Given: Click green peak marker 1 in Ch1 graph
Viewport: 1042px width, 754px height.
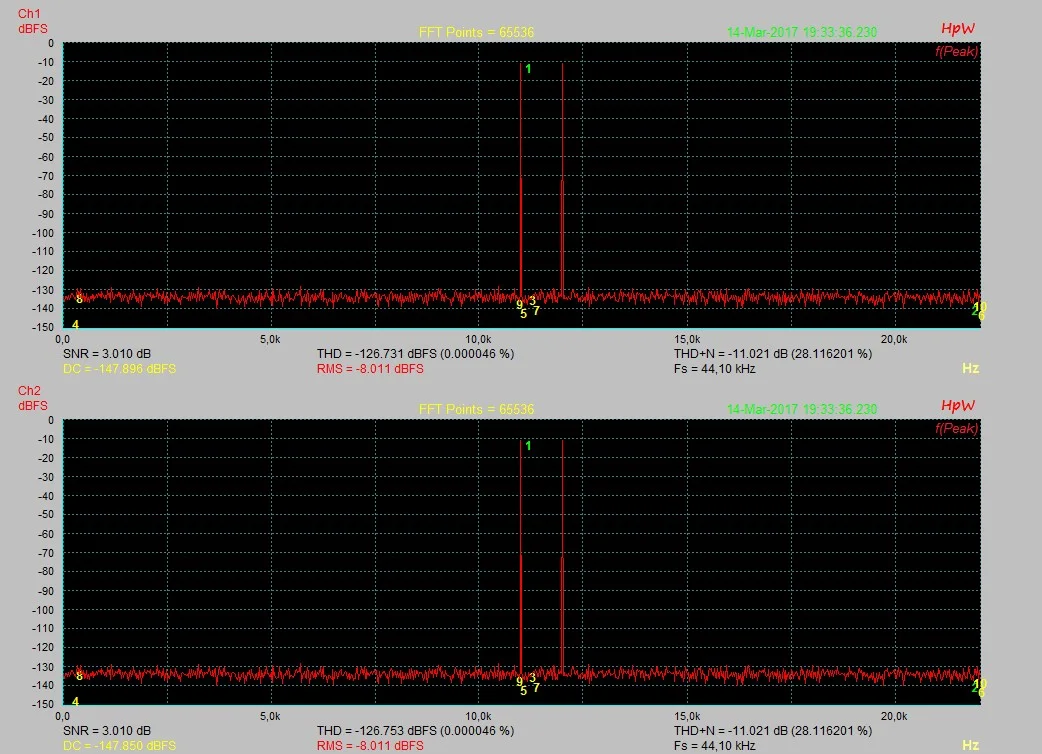Looking at the screenshot, I should pyautogui.click(x=528, y=68).
